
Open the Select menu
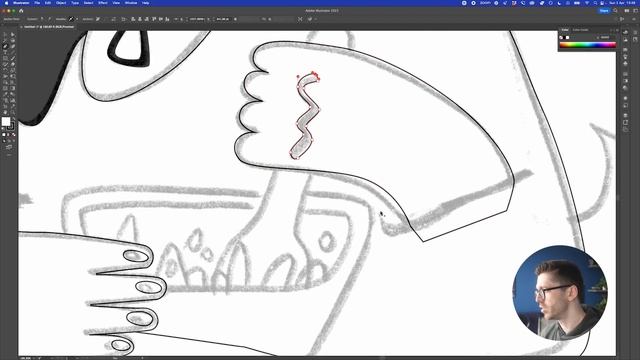pos(88,3)
